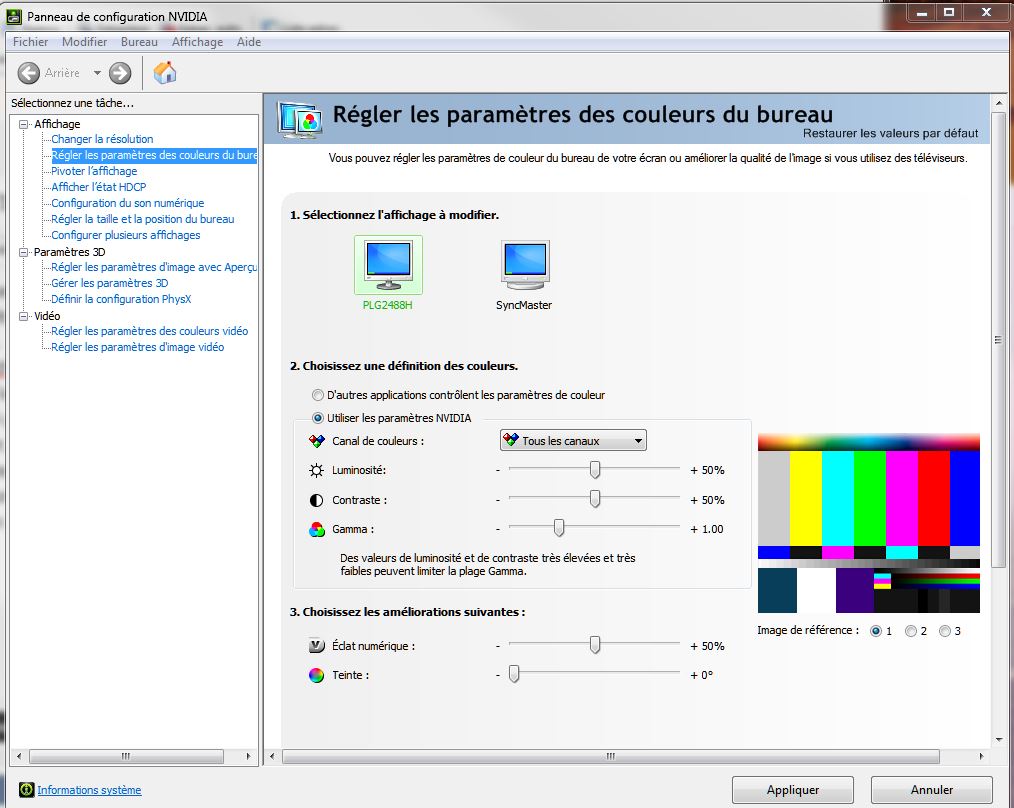
Task: Click the task panel horizontal scrollbar
Action: point(126,756)
